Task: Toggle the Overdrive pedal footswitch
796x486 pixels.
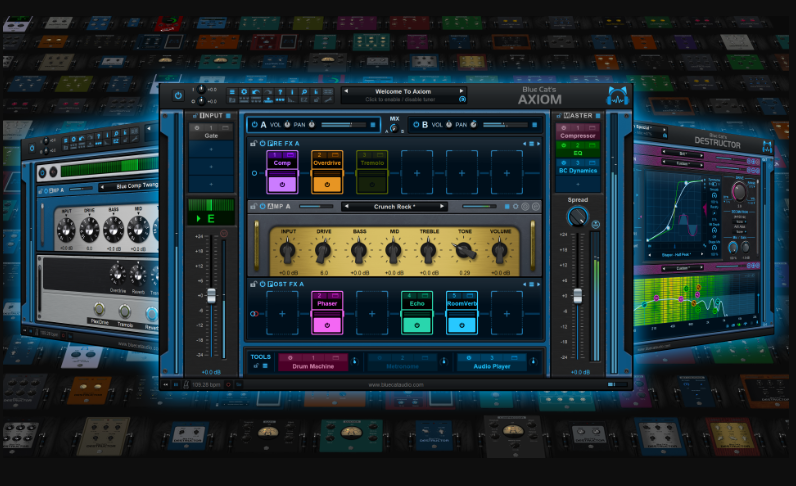Action: [327, 184]
